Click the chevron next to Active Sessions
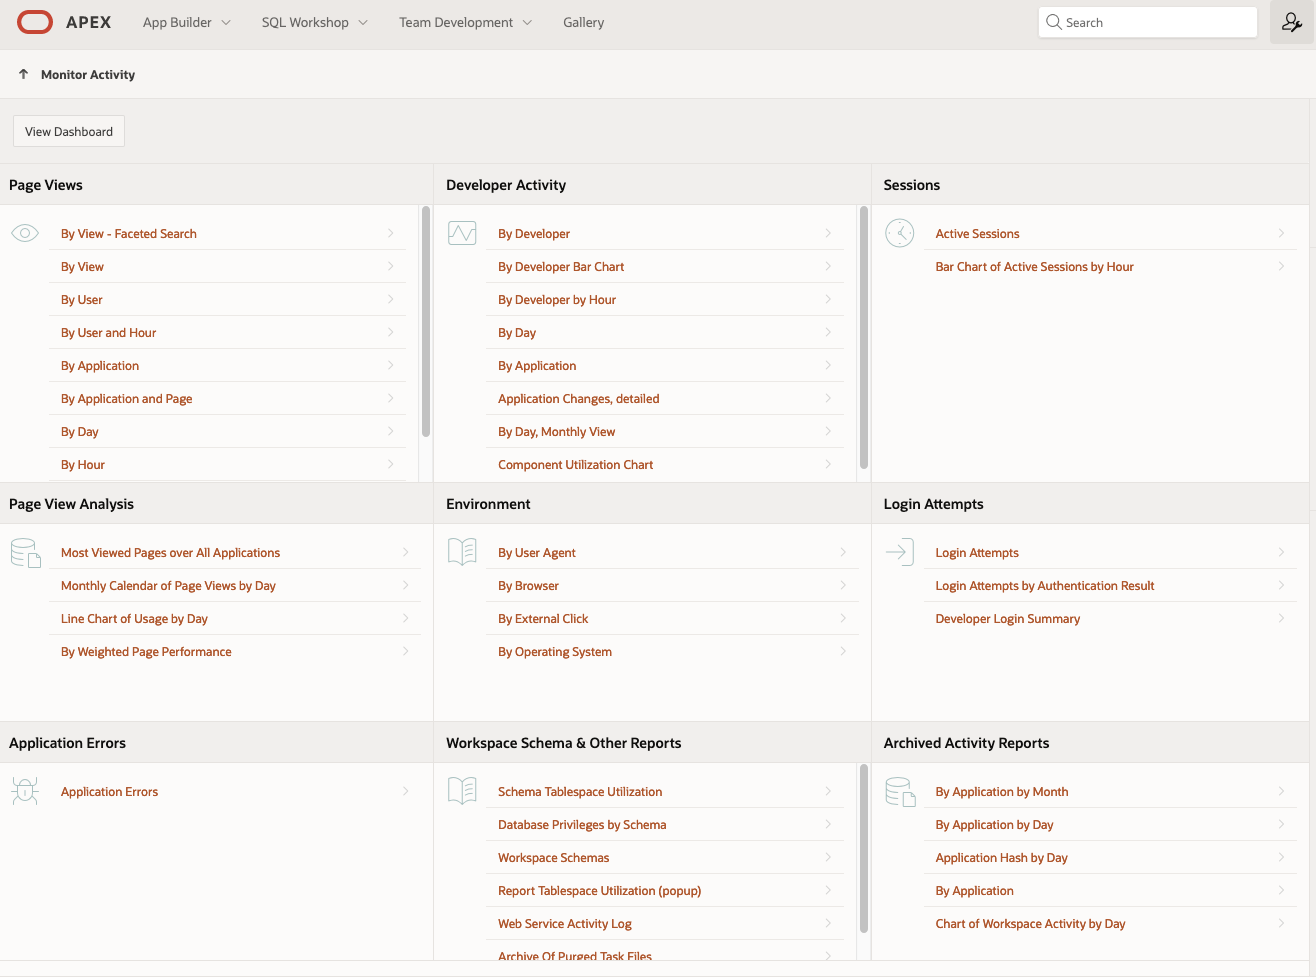 (x=1282, y=232)
